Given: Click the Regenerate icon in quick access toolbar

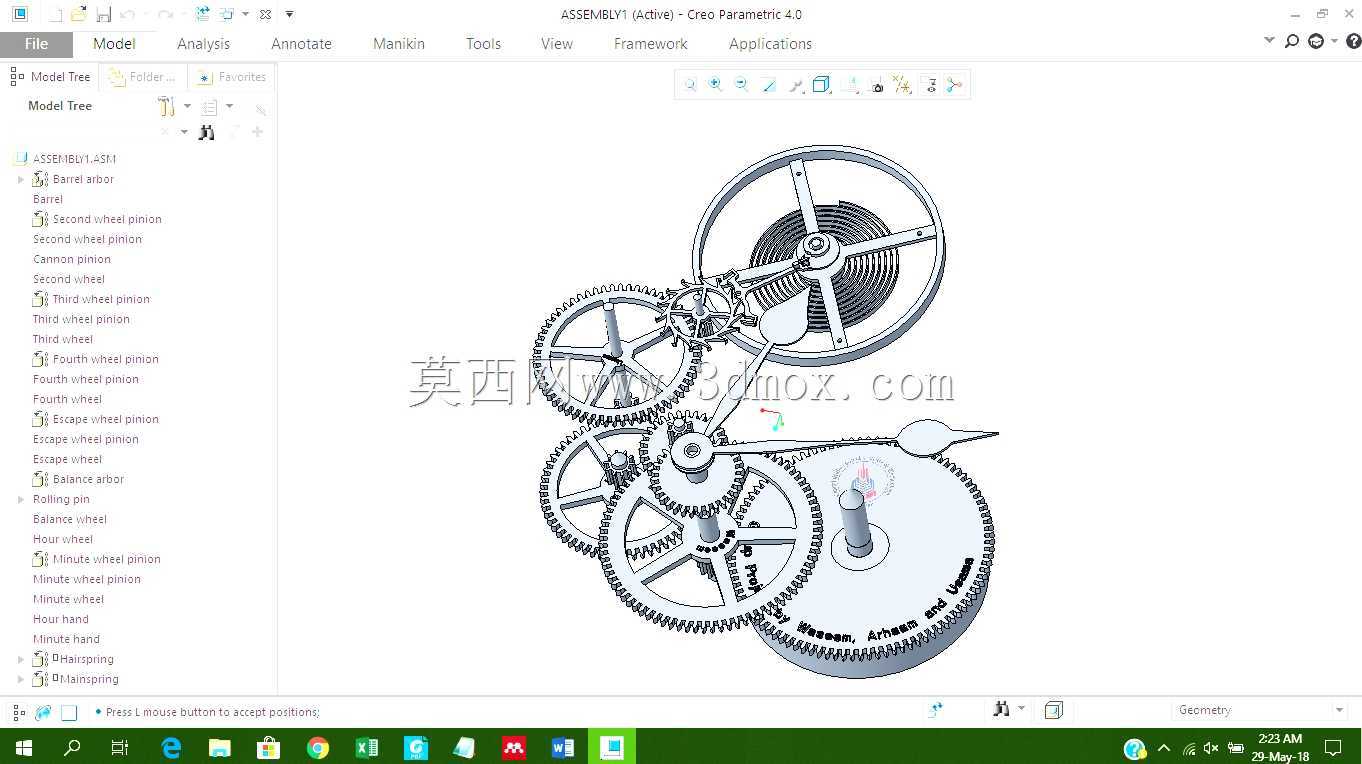Looking at the screenshot, I should coord(203,15).
